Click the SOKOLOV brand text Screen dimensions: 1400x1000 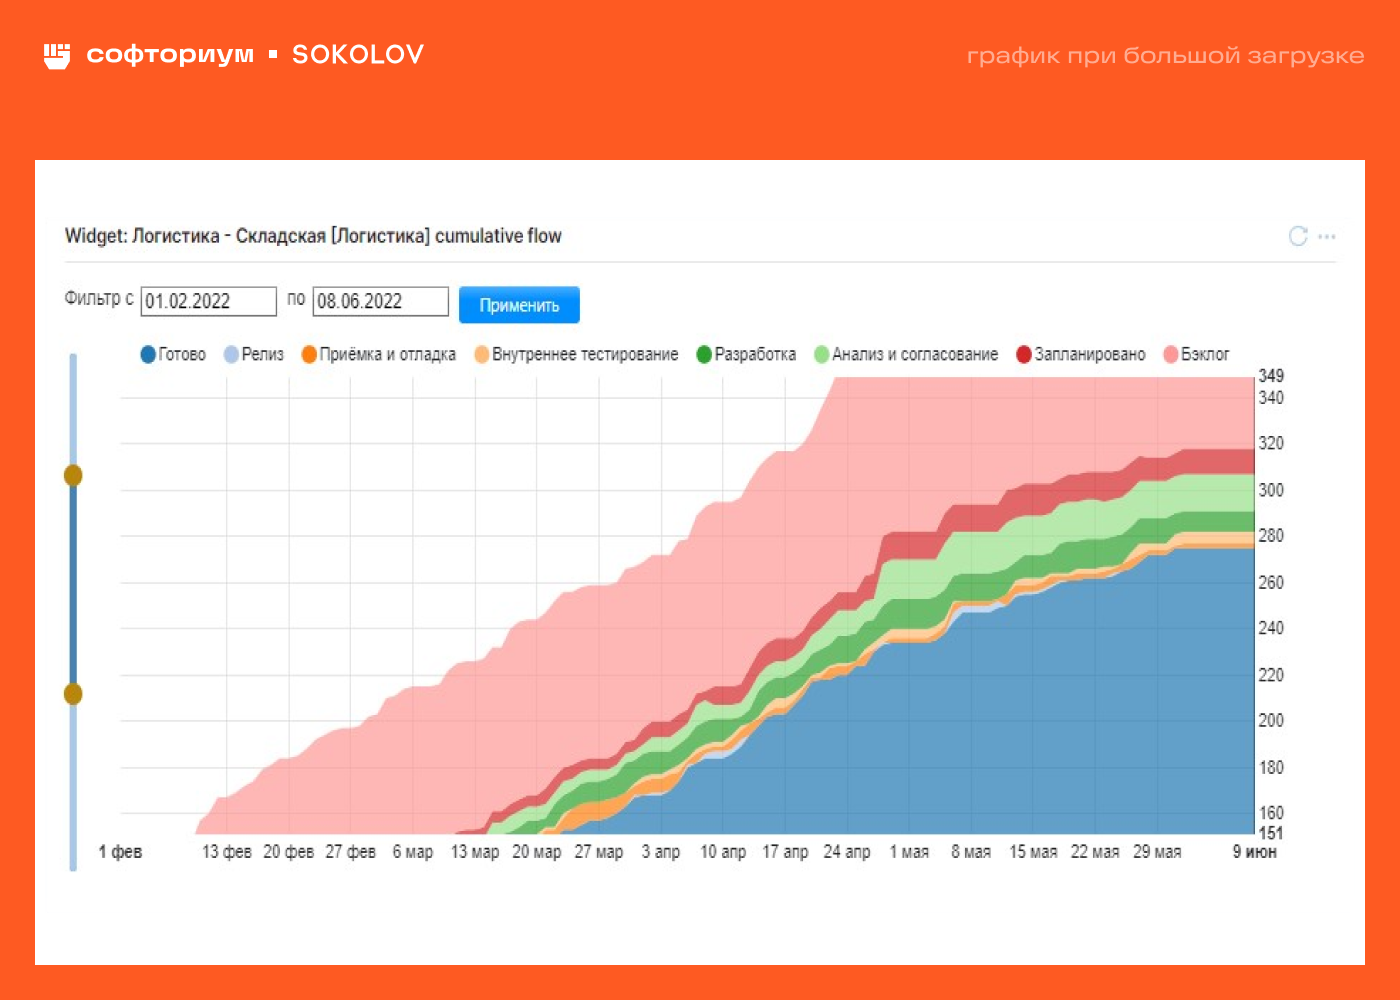358,55
